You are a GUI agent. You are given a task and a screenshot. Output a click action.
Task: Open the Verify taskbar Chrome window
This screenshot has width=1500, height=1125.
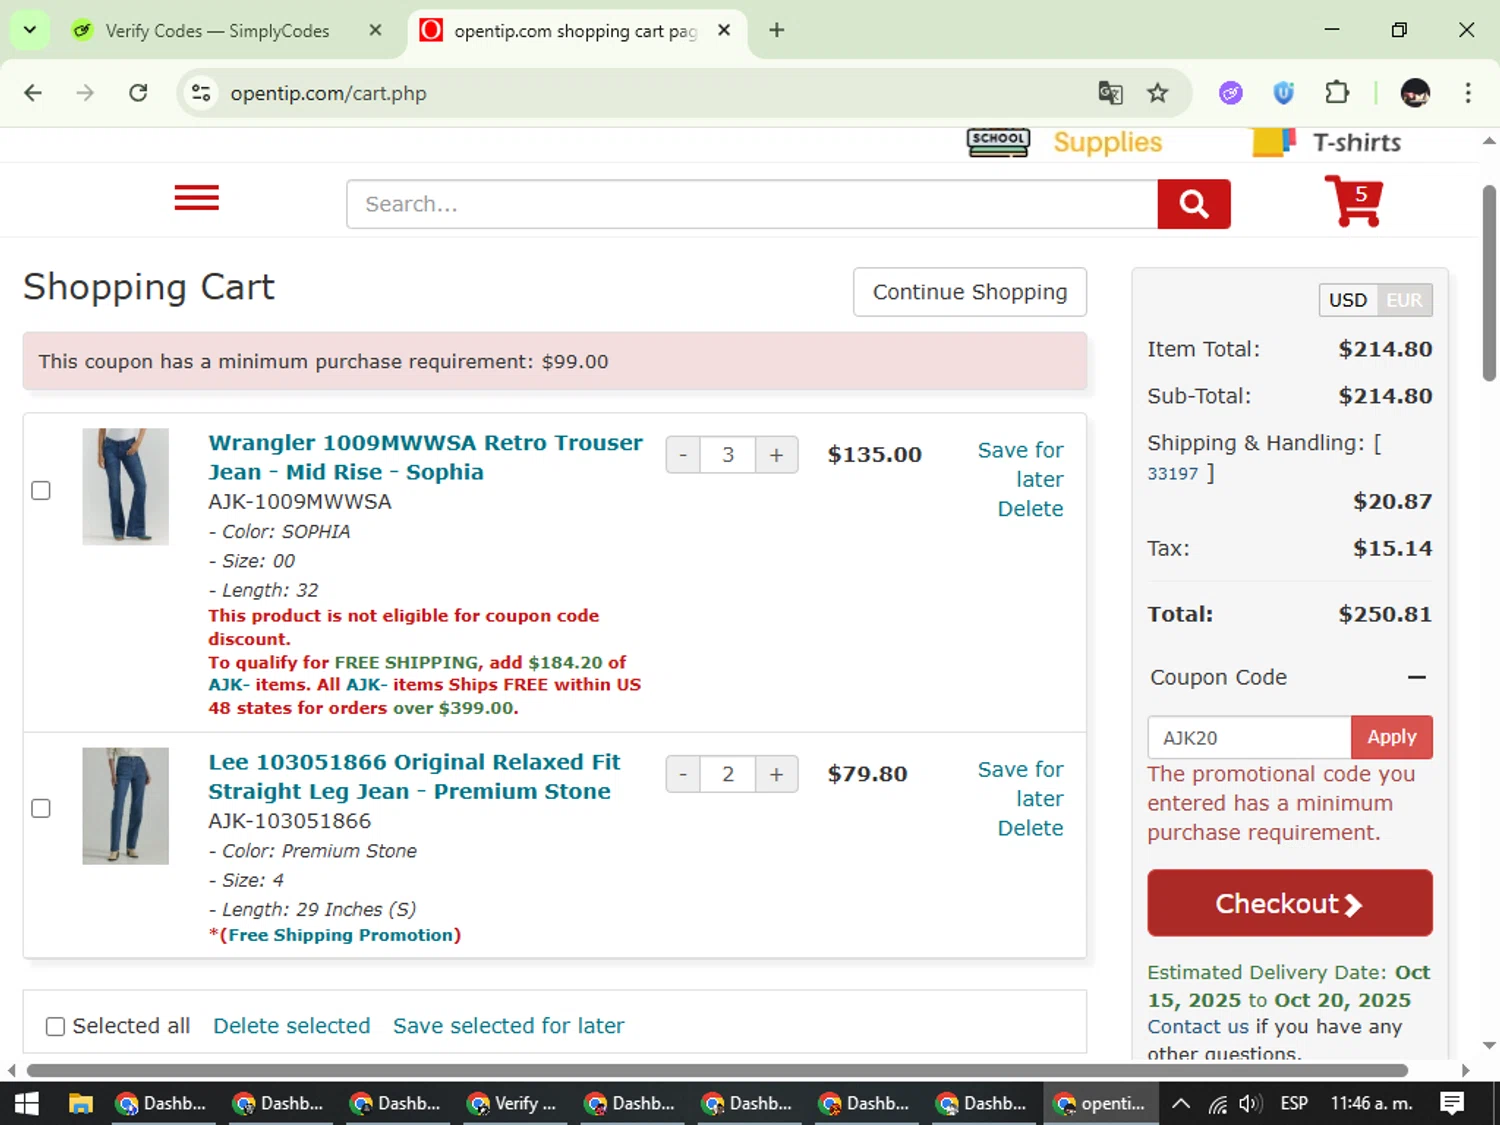pyautogui.click(x=513, y=1103)
